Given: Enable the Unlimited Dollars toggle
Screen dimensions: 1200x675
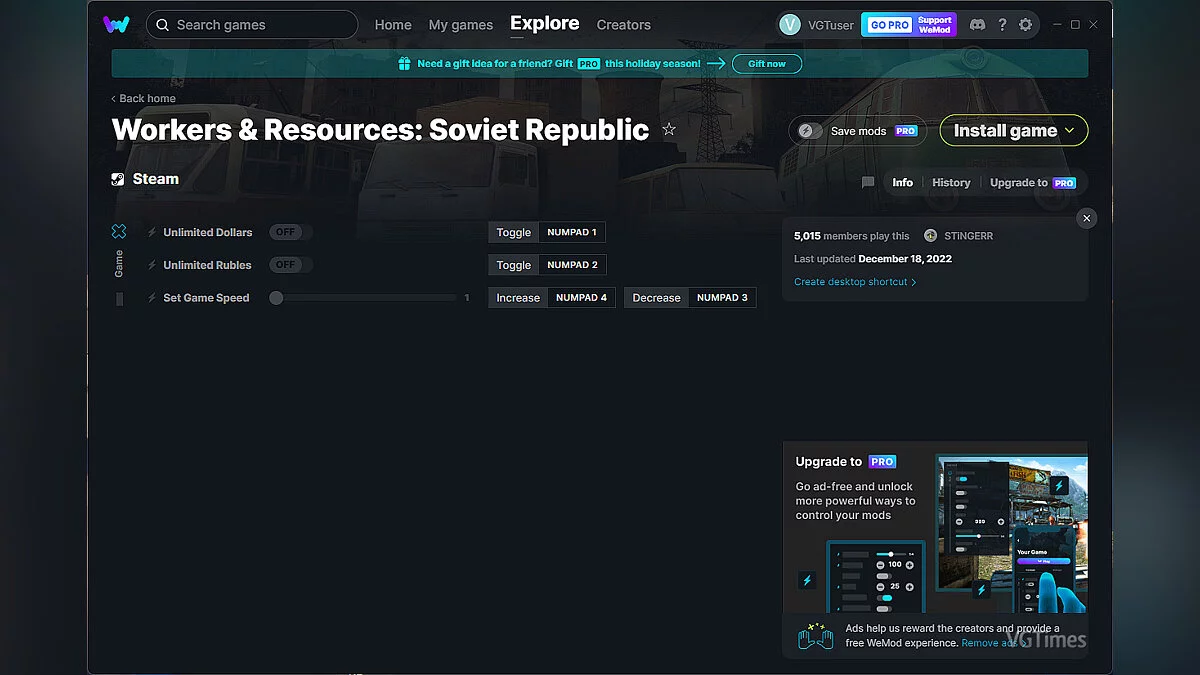Looking at the screenshot, I should [x=288, y=231].
